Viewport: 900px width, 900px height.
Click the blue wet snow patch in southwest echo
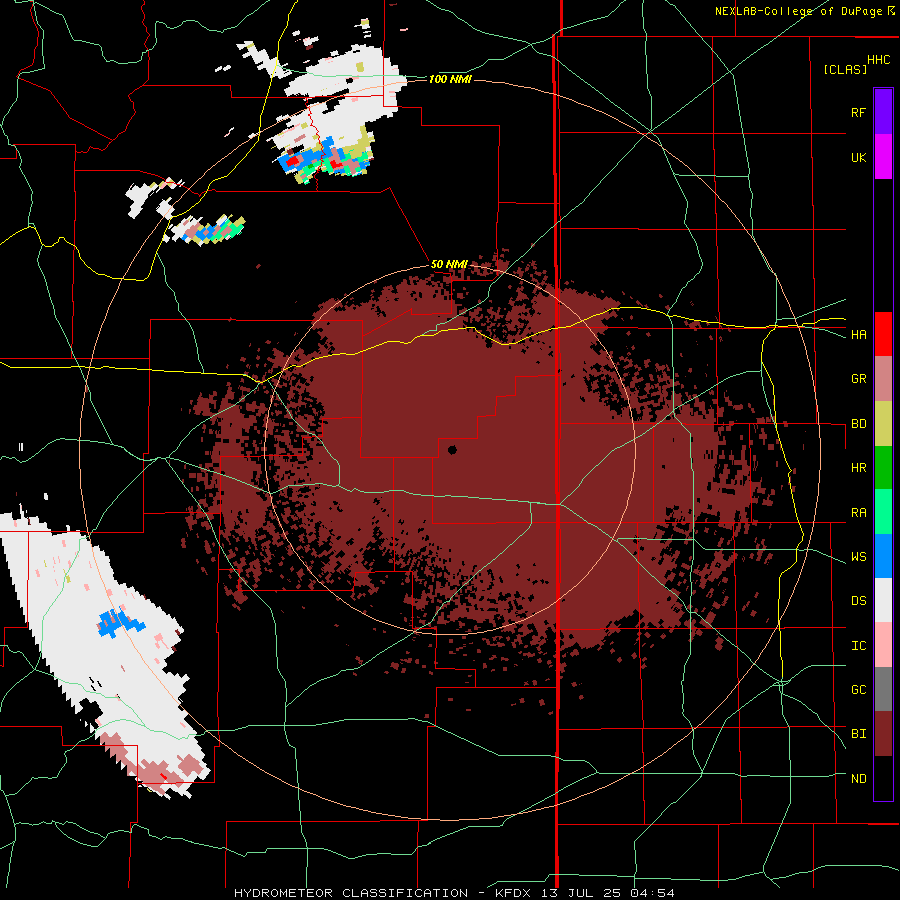(x=119, y=622)
